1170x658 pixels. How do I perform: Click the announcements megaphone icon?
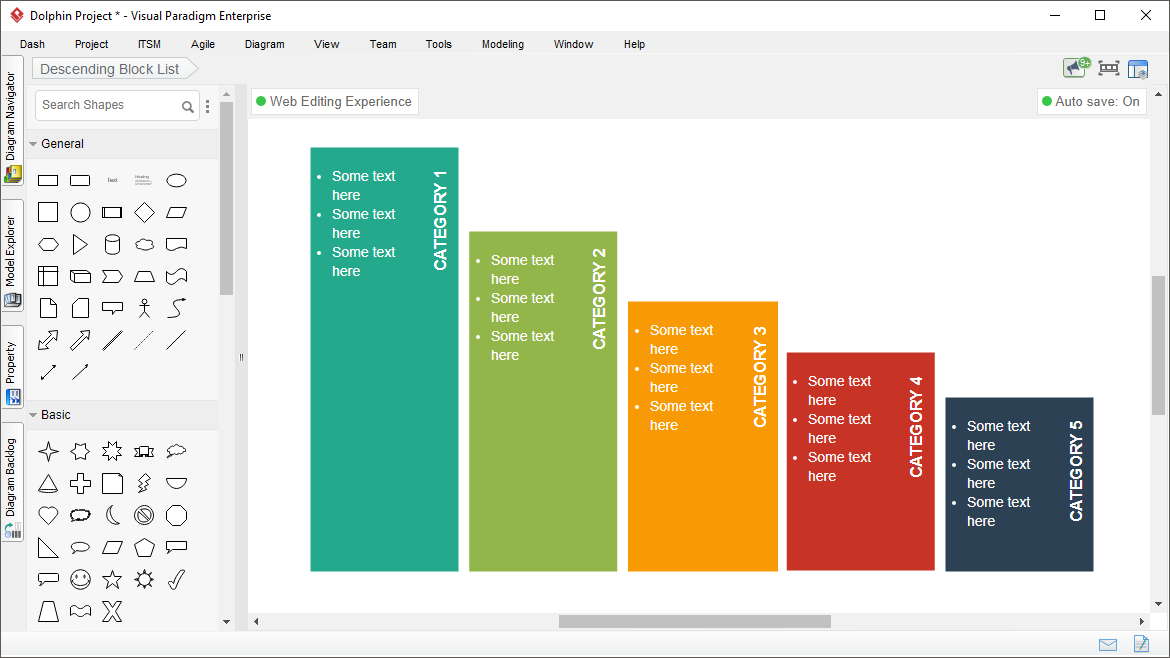[x=1076, y=68]
